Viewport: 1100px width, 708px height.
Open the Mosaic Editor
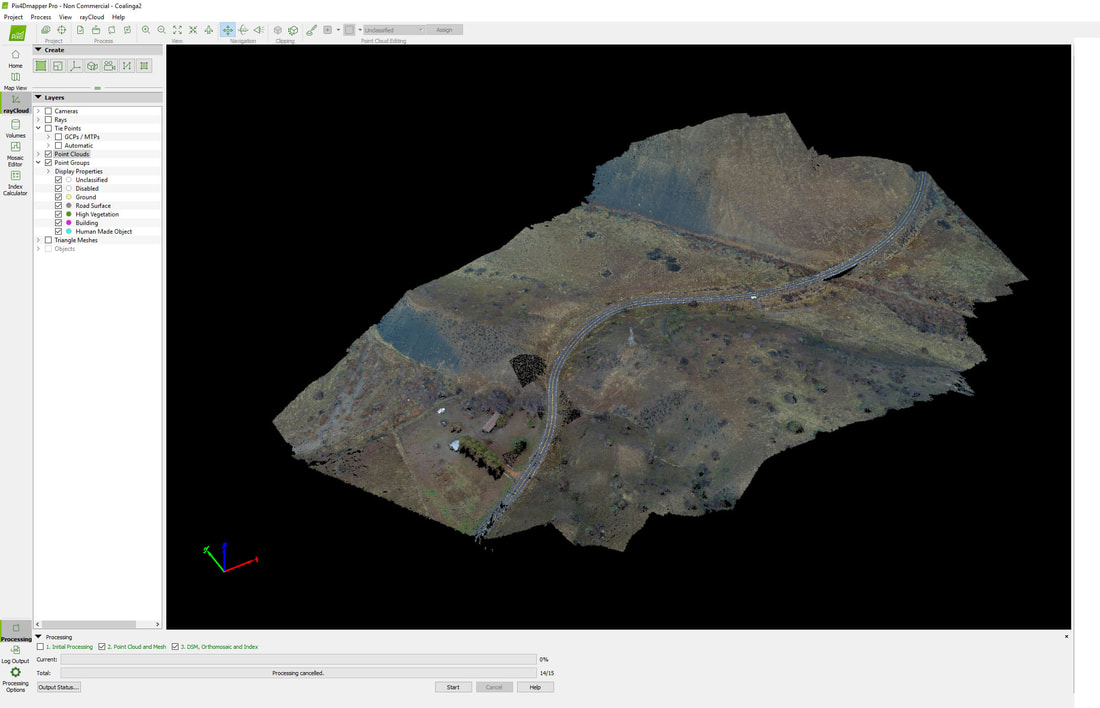tap(15, 148)
